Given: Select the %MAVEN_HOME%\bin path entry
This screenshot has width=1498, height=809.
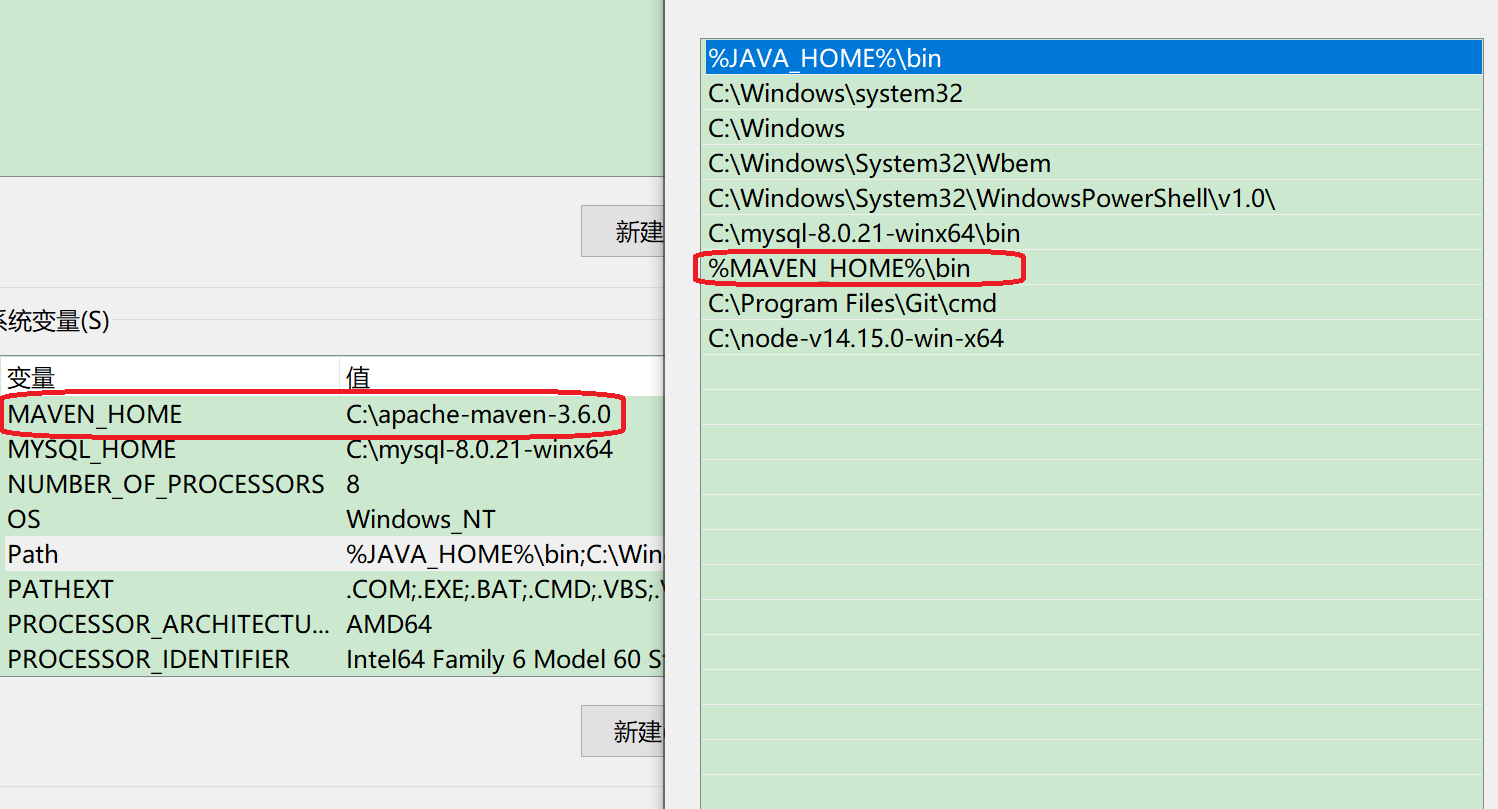Looking at the screenshot, I should [839, 269].
